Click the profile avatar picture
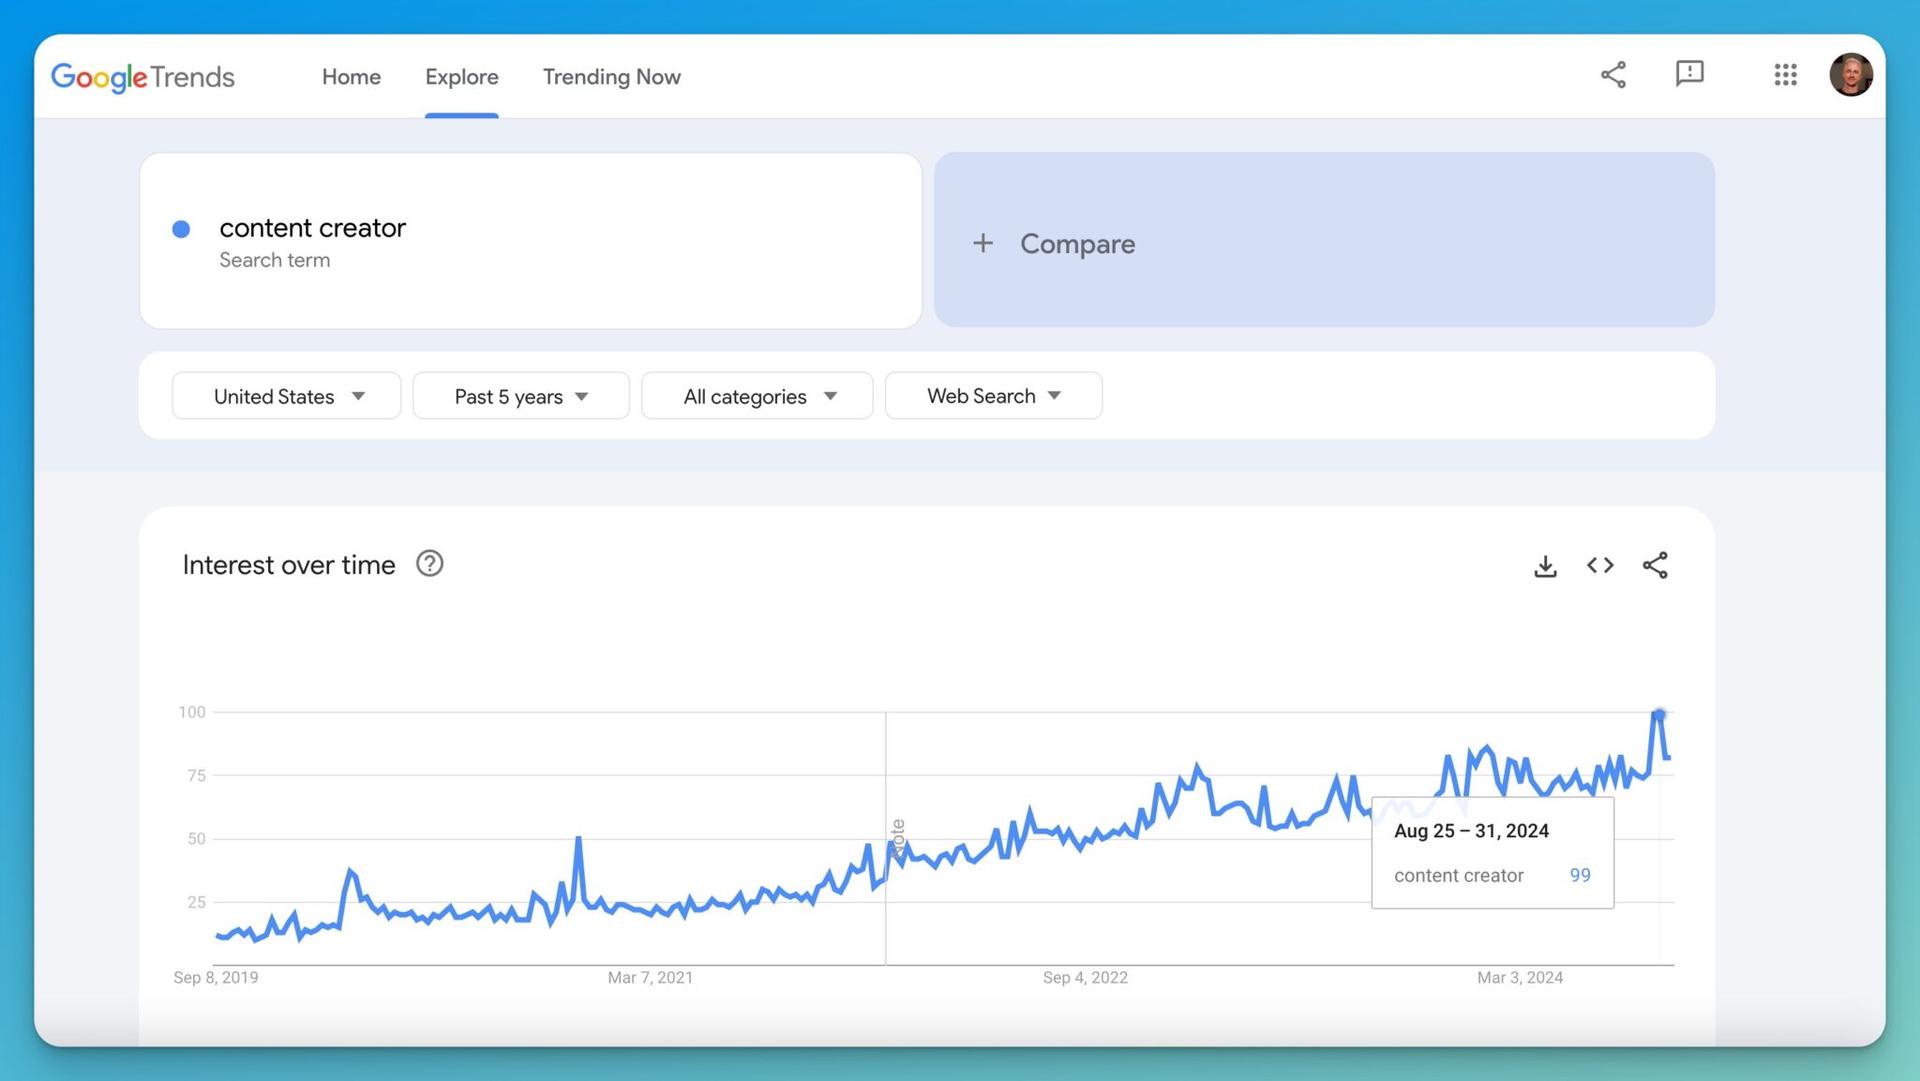The height and width of the screenshot is (1081, 1920). (1852, 74)
